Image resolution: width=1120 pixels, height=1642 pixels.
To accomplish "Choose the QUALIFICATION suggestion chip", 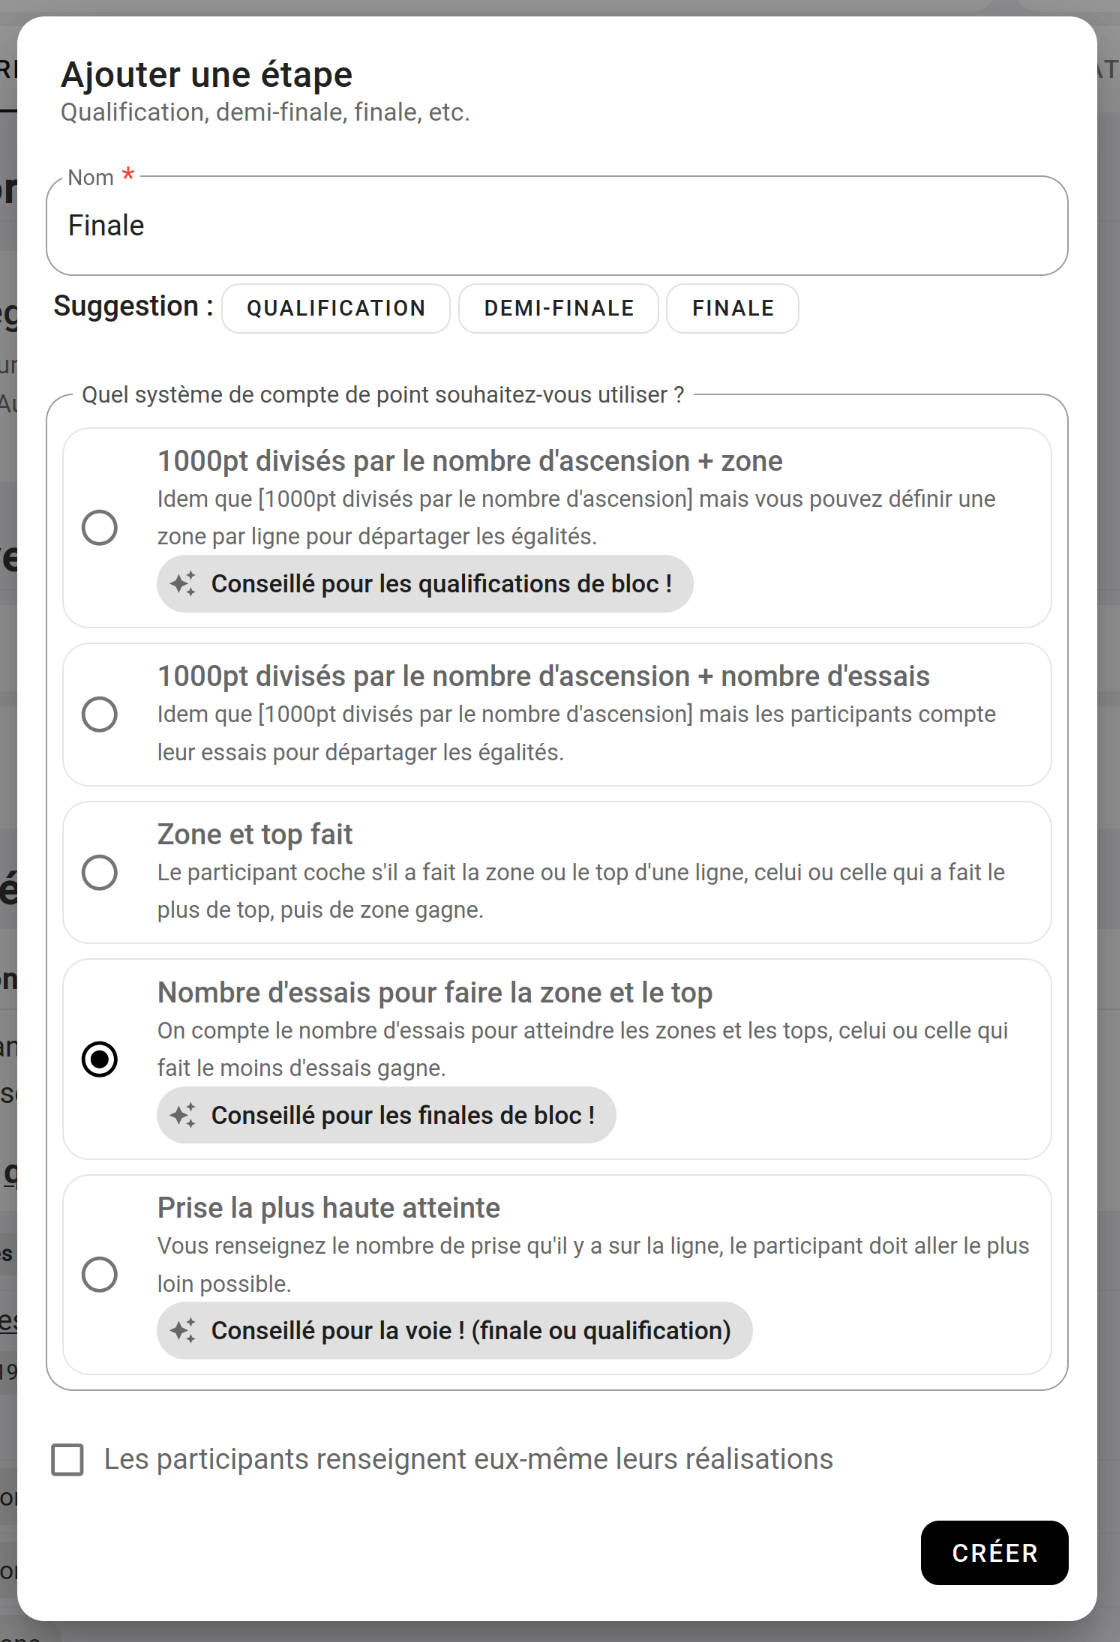I will coord(336,308).
